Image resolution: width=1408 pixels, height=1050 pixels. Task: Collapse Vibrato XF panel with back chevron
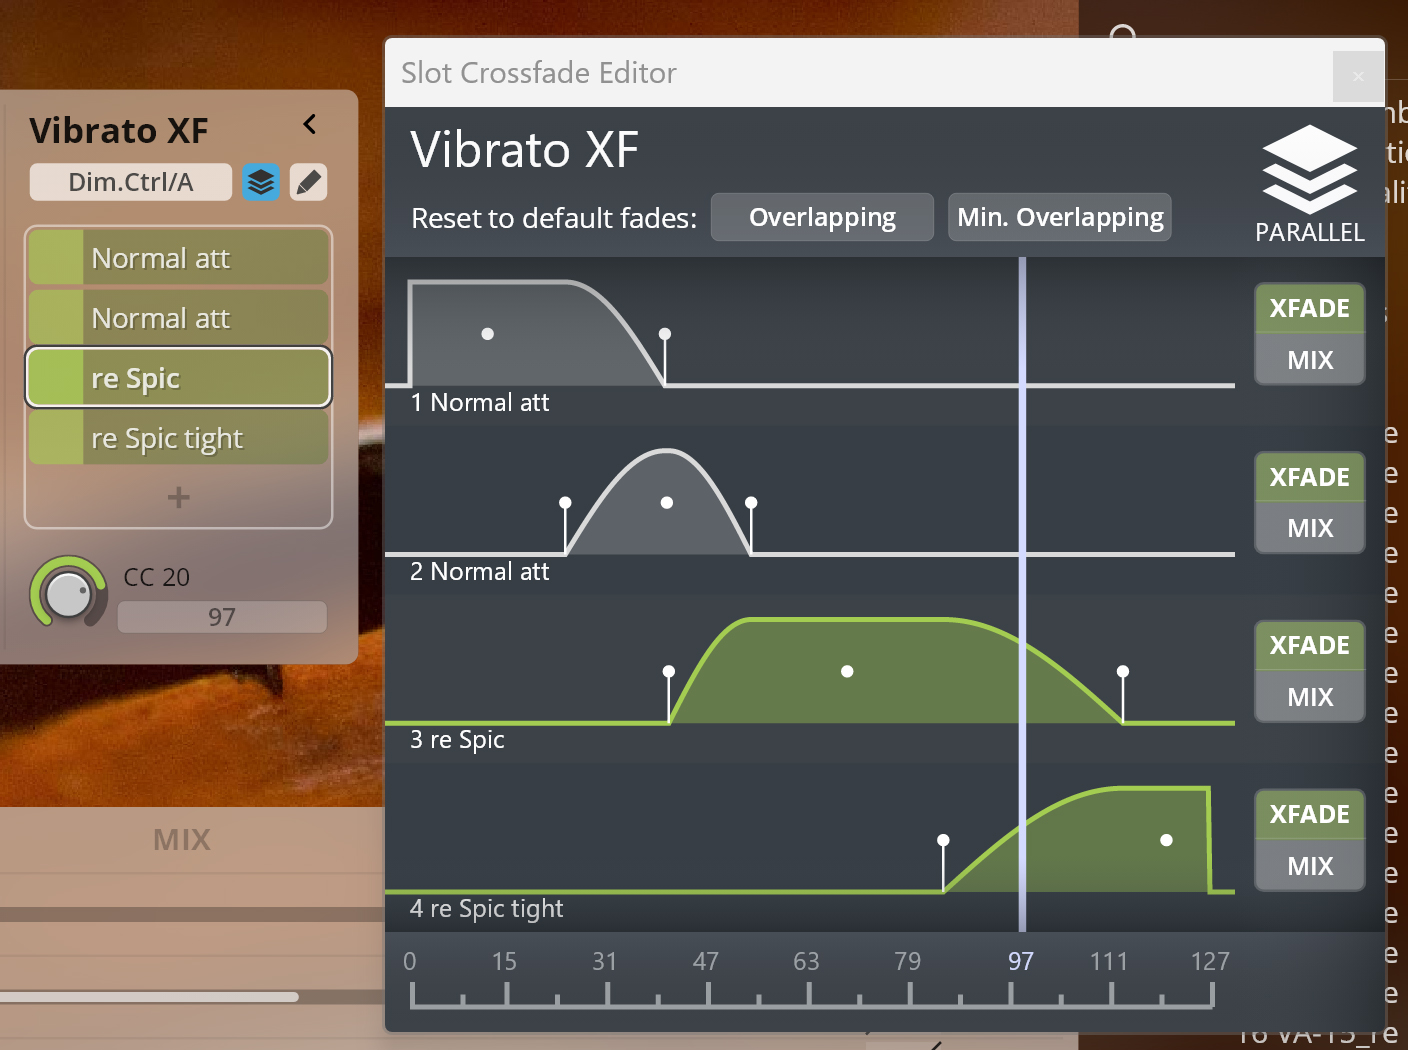pyautogui.click(x=310, y=124)
